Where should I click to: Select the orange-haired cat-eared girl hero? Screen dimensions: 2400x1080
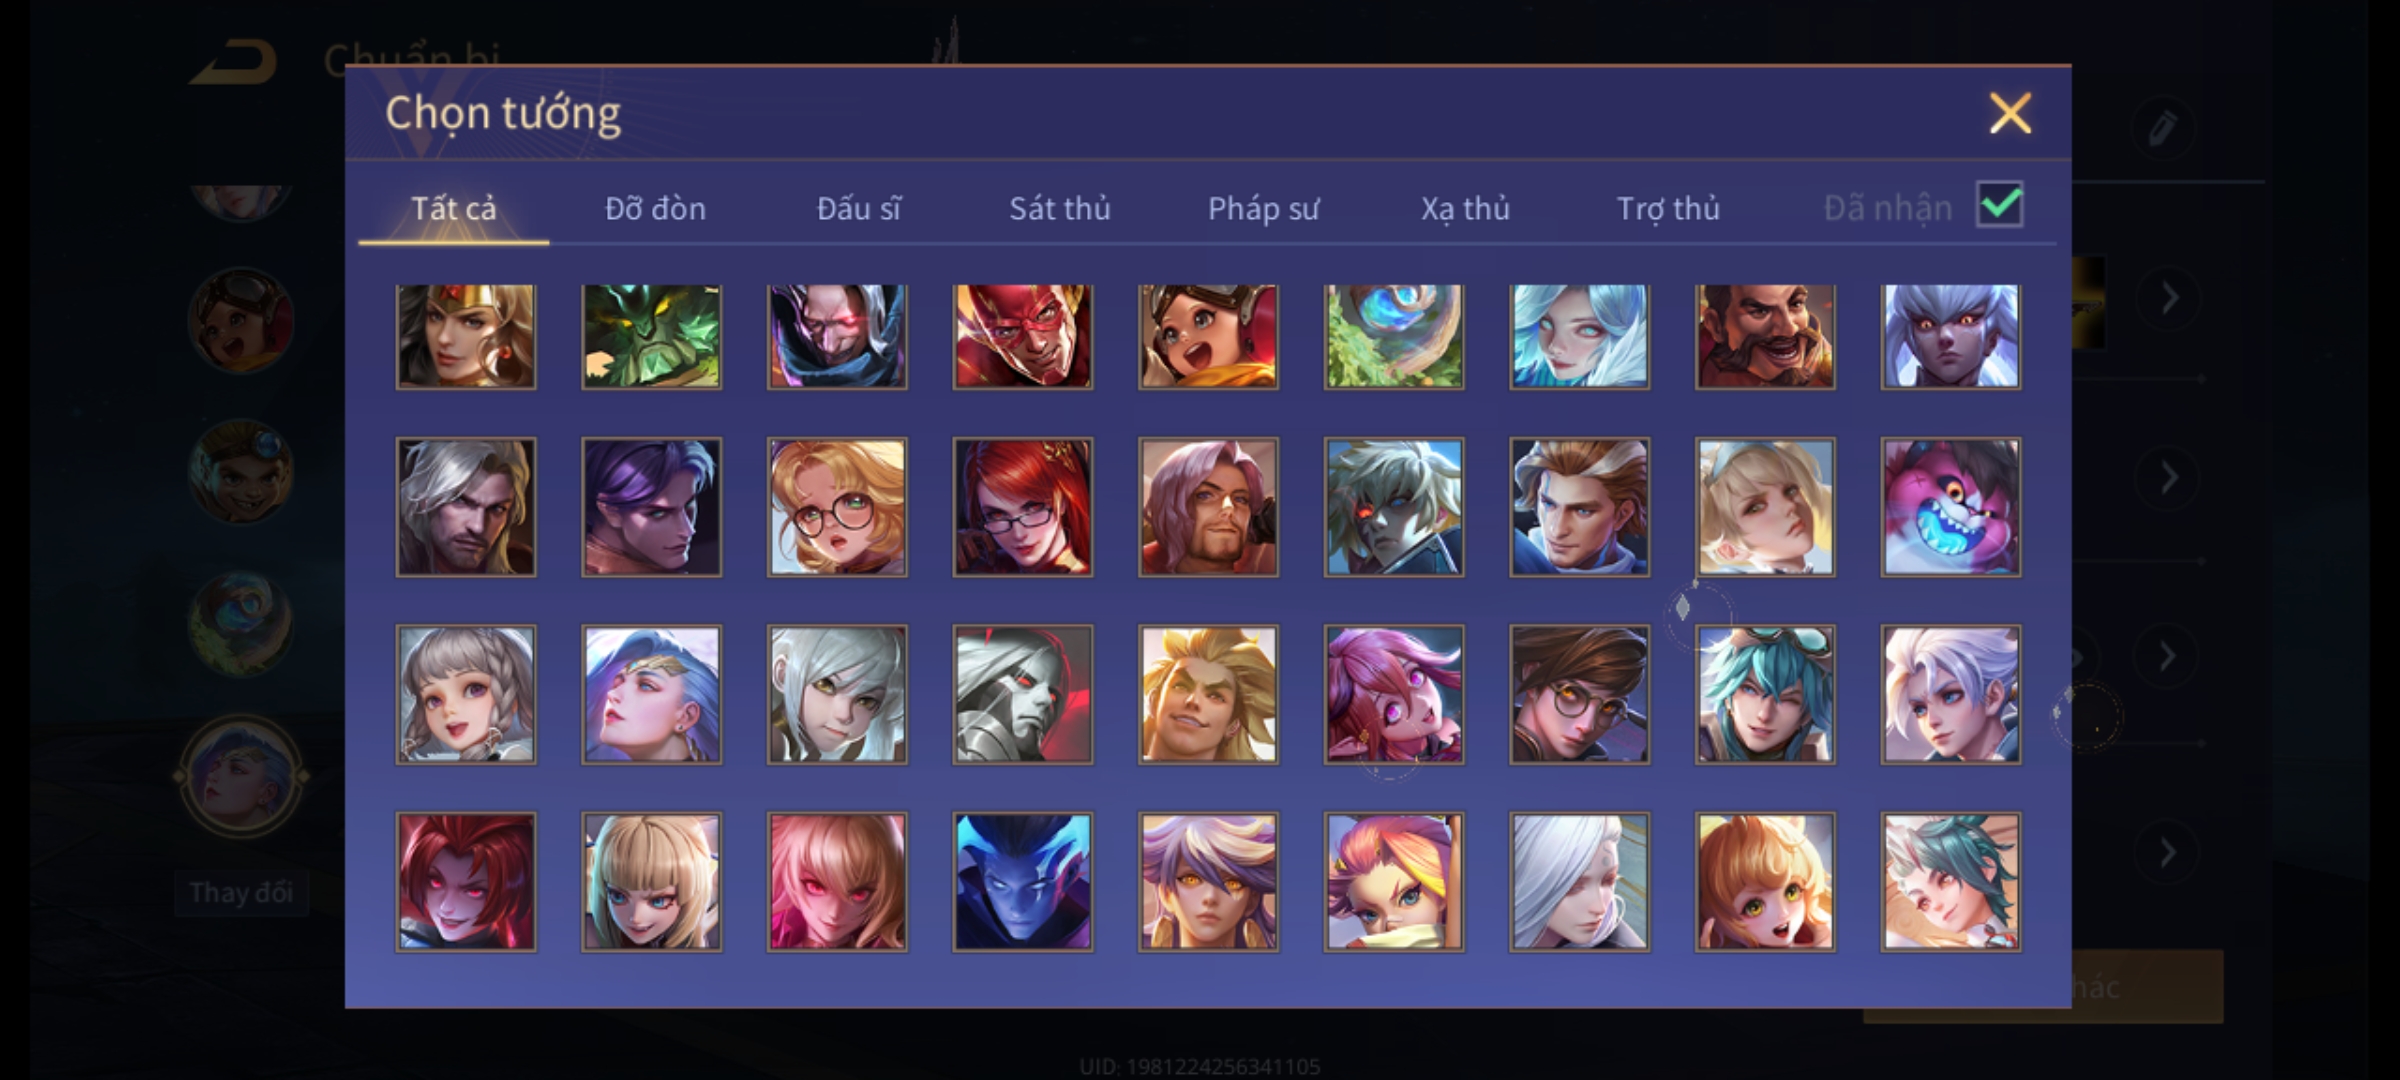click(1765, 881)
